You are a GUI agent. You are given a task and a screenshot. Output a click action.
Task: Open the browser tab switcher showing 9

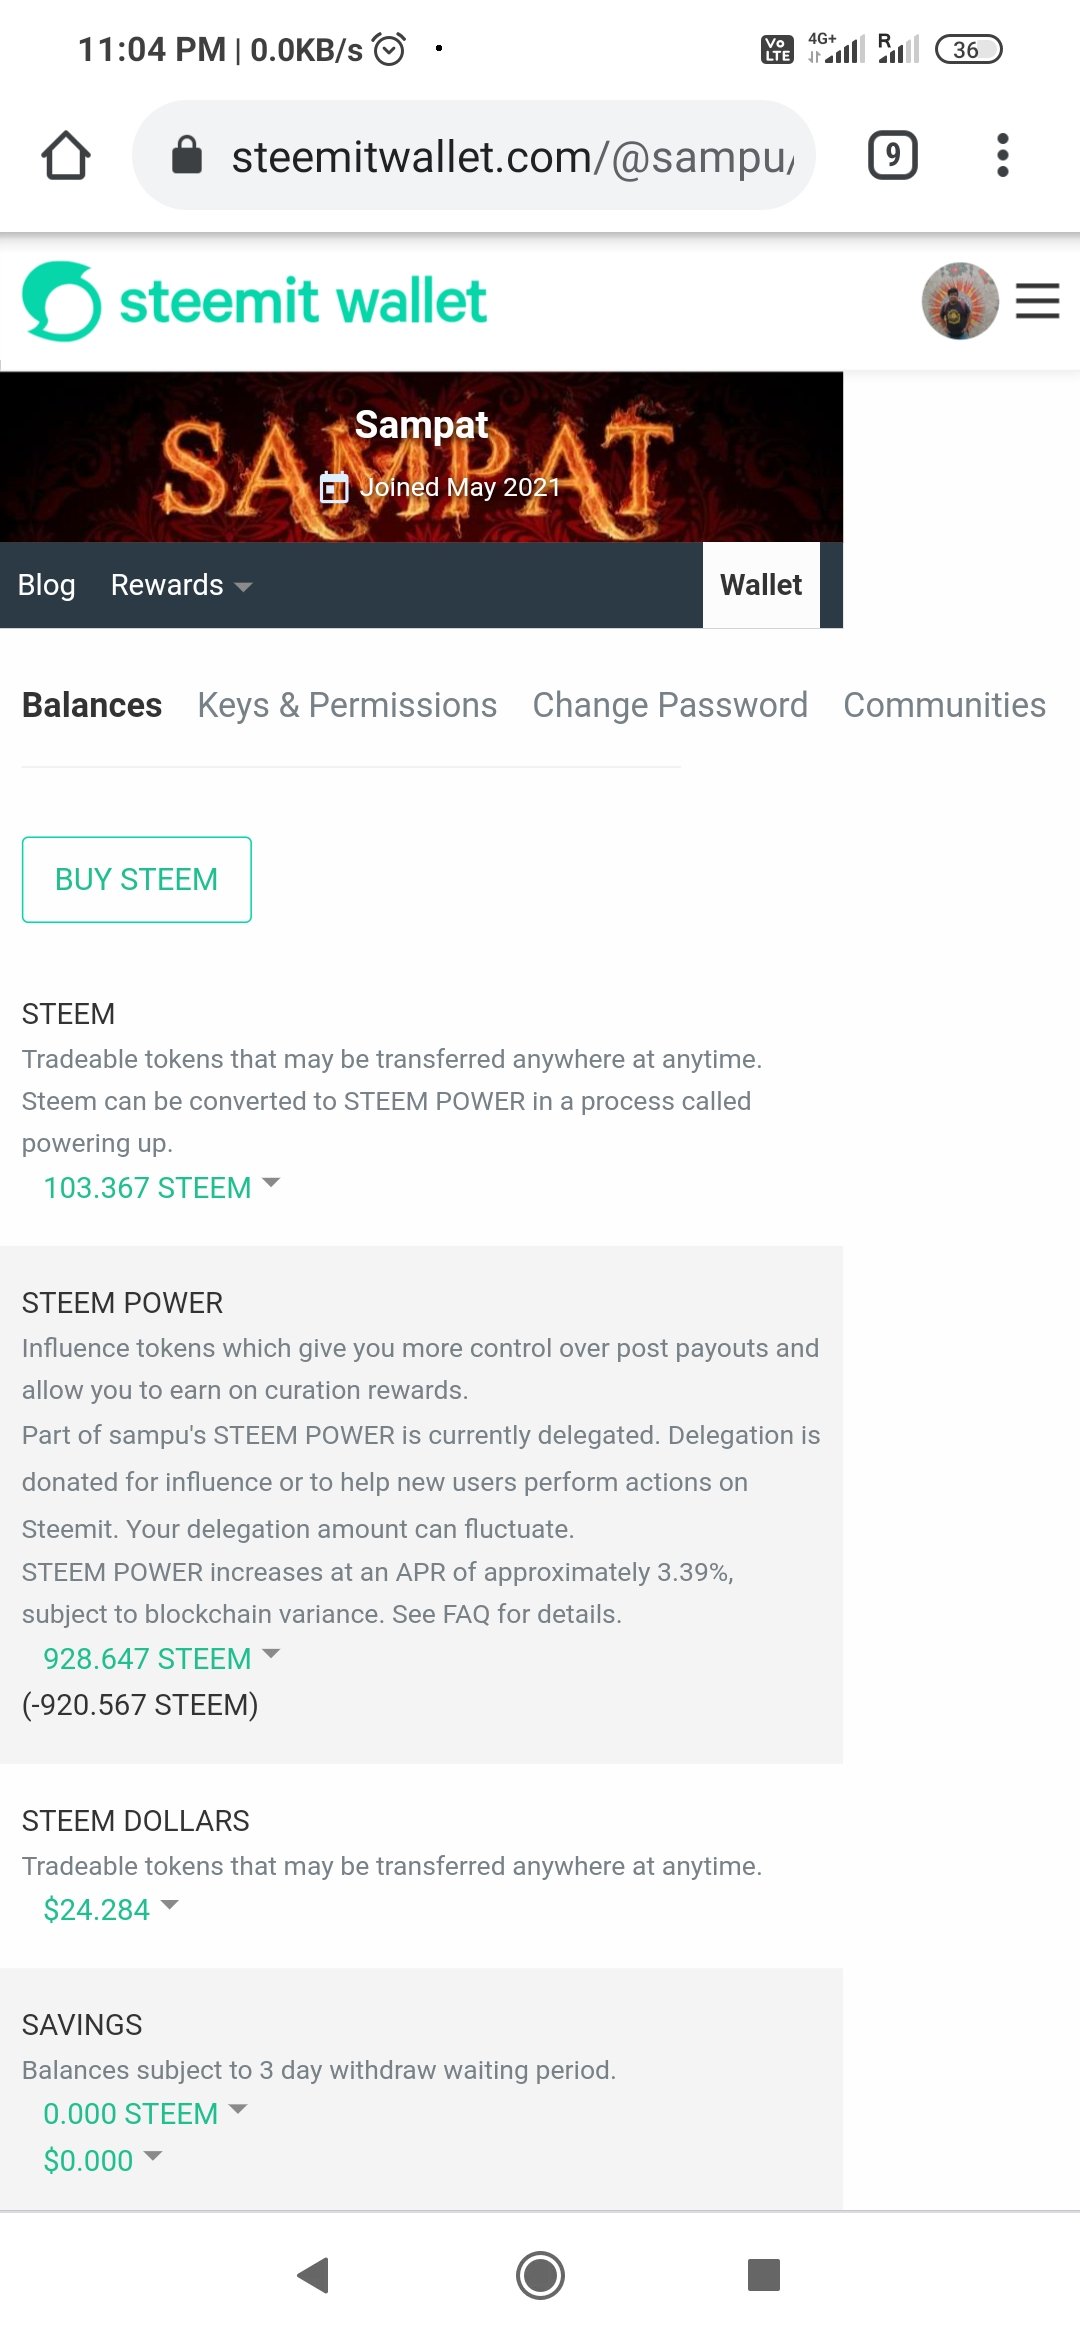892,156
